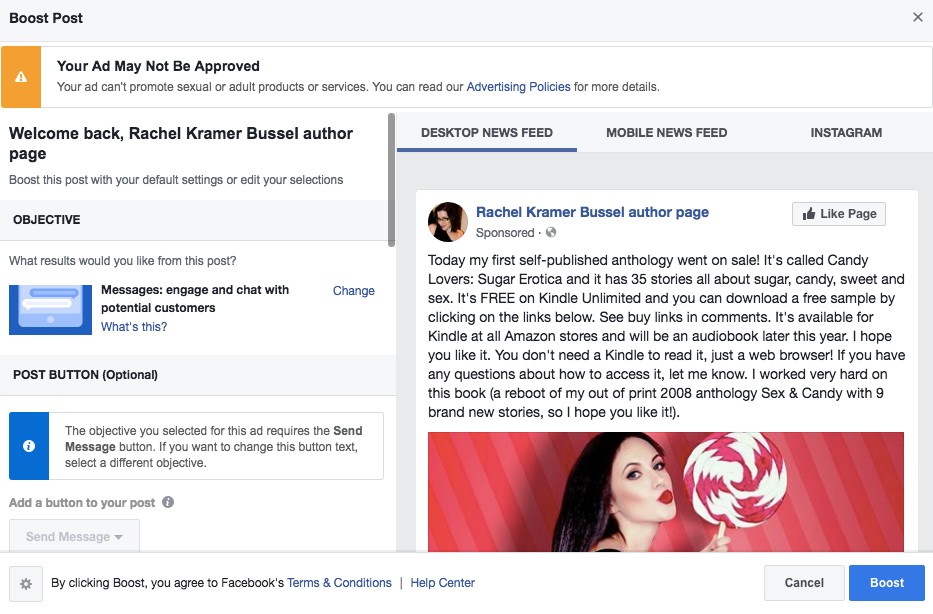Close the Boost Post dialog
The width and height of the screenshot is (933, 614).
(918, 17)
